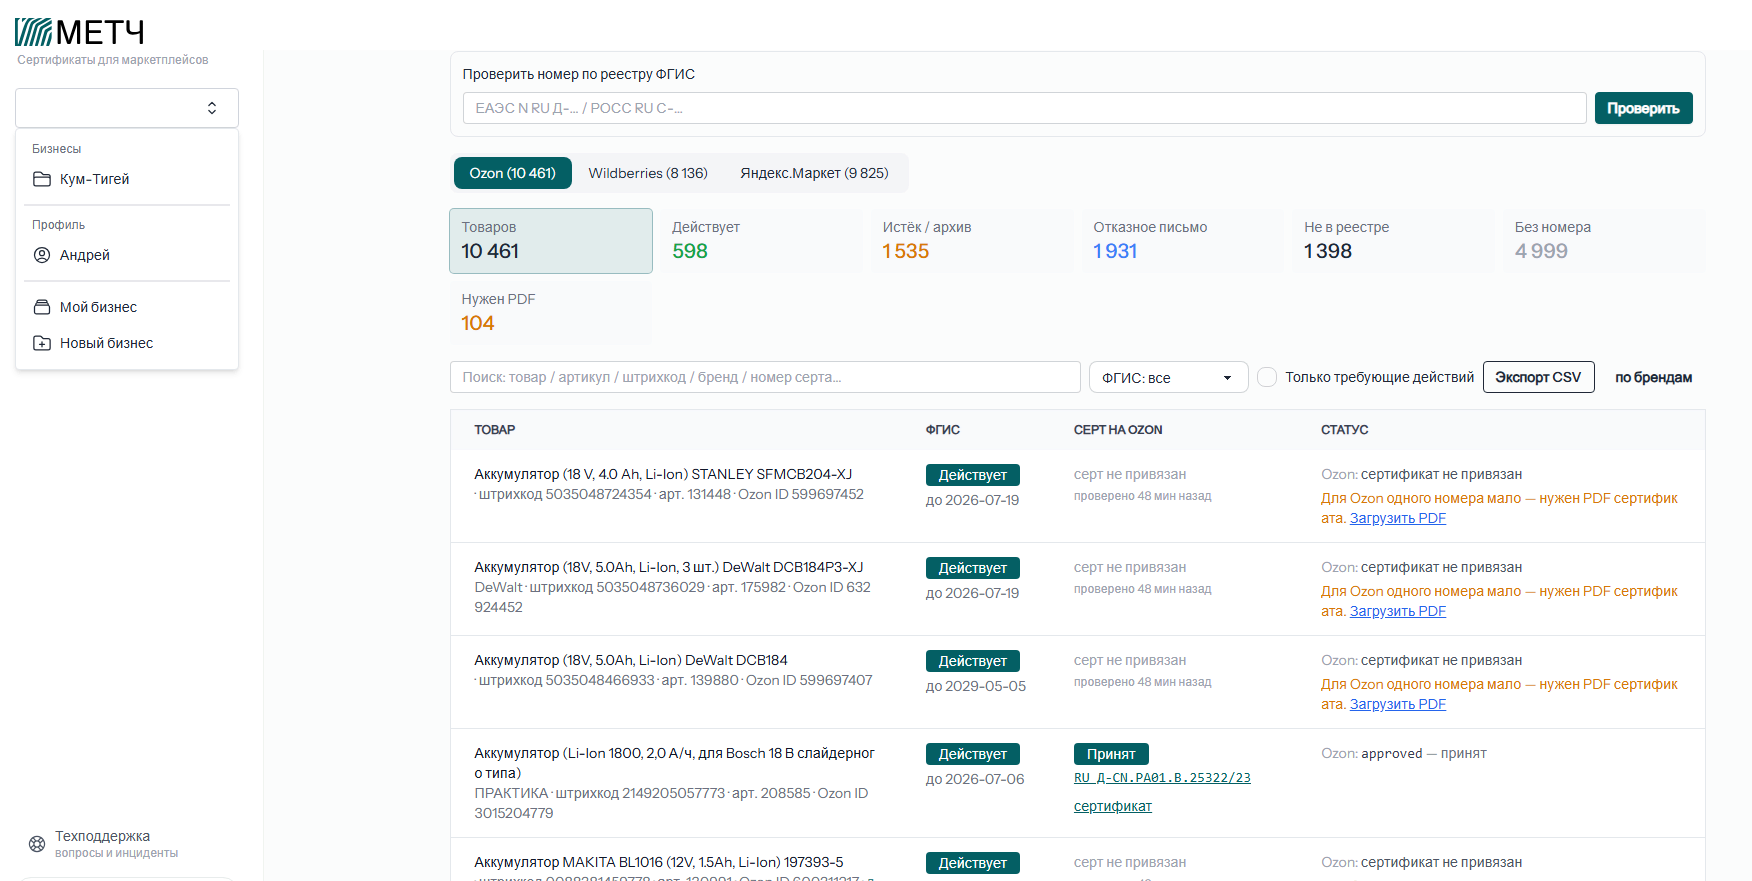Viewport: 1752px width, 881px height.
Task: Click product name Аккумулятор DeWalt DCB184P3-XJ
Action: tap(669, 567)
